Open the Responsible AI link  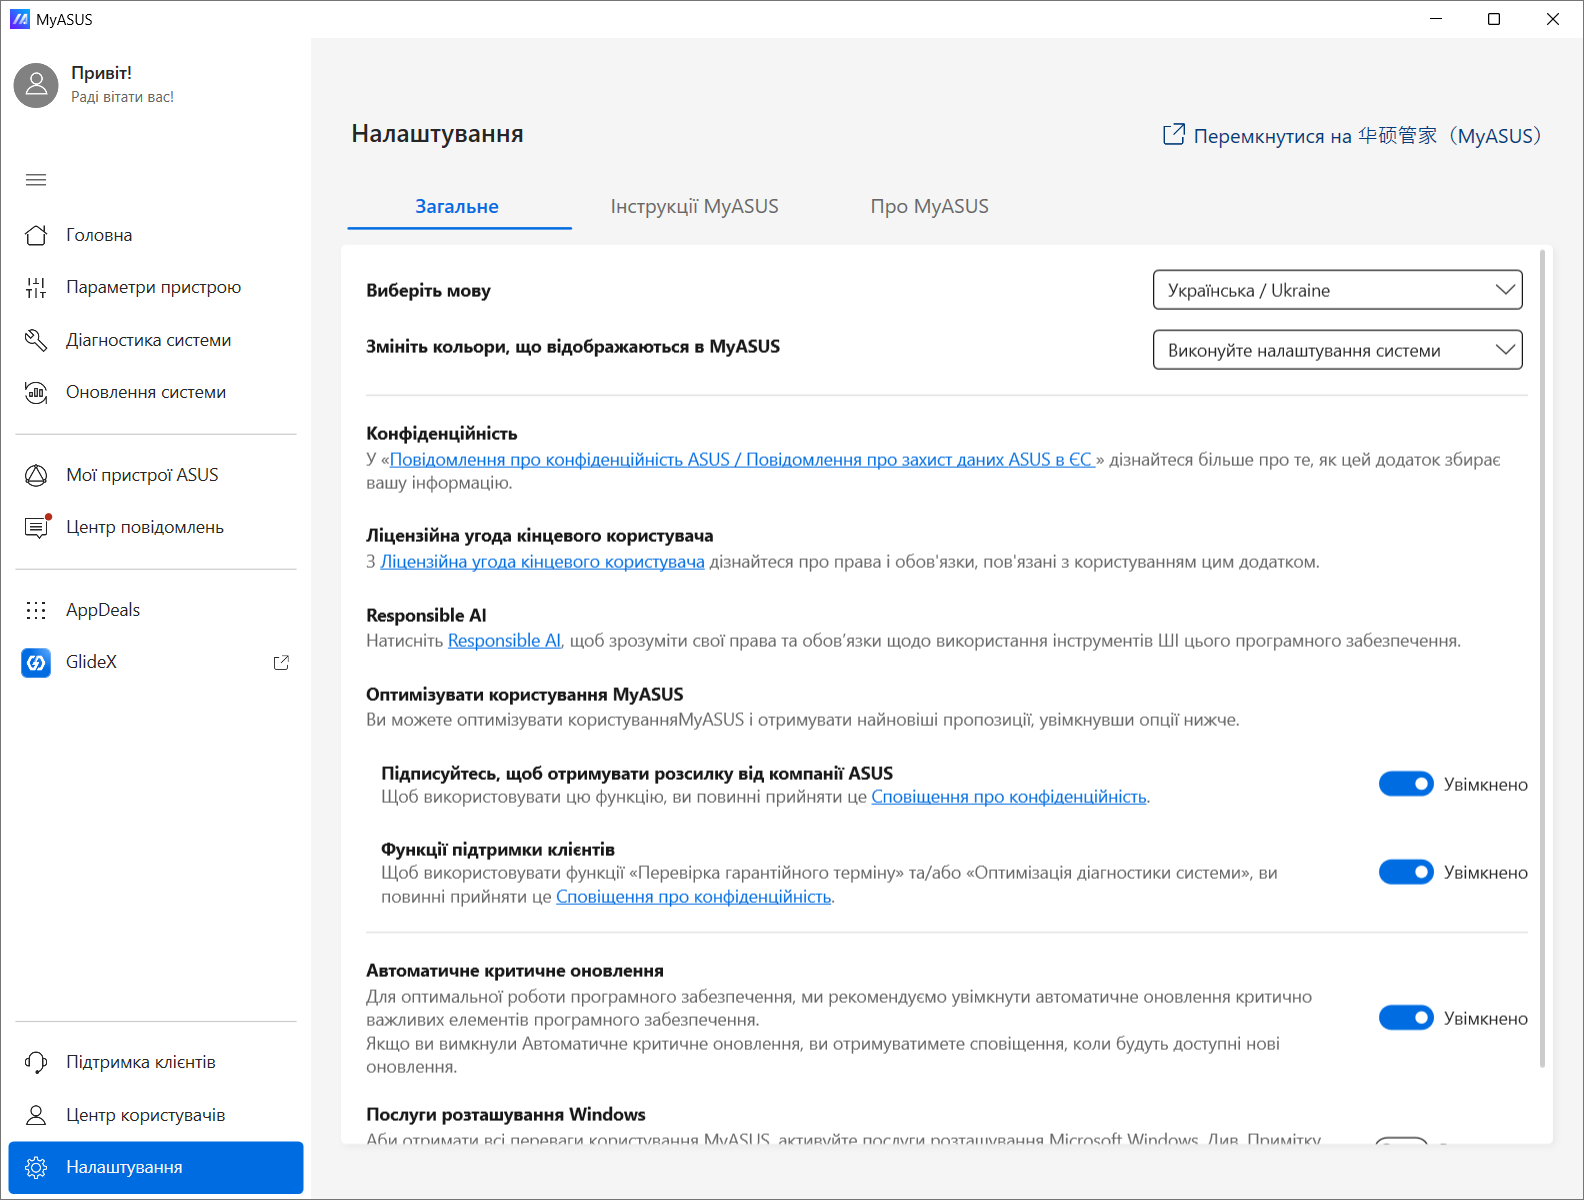[x=504, y=641]
